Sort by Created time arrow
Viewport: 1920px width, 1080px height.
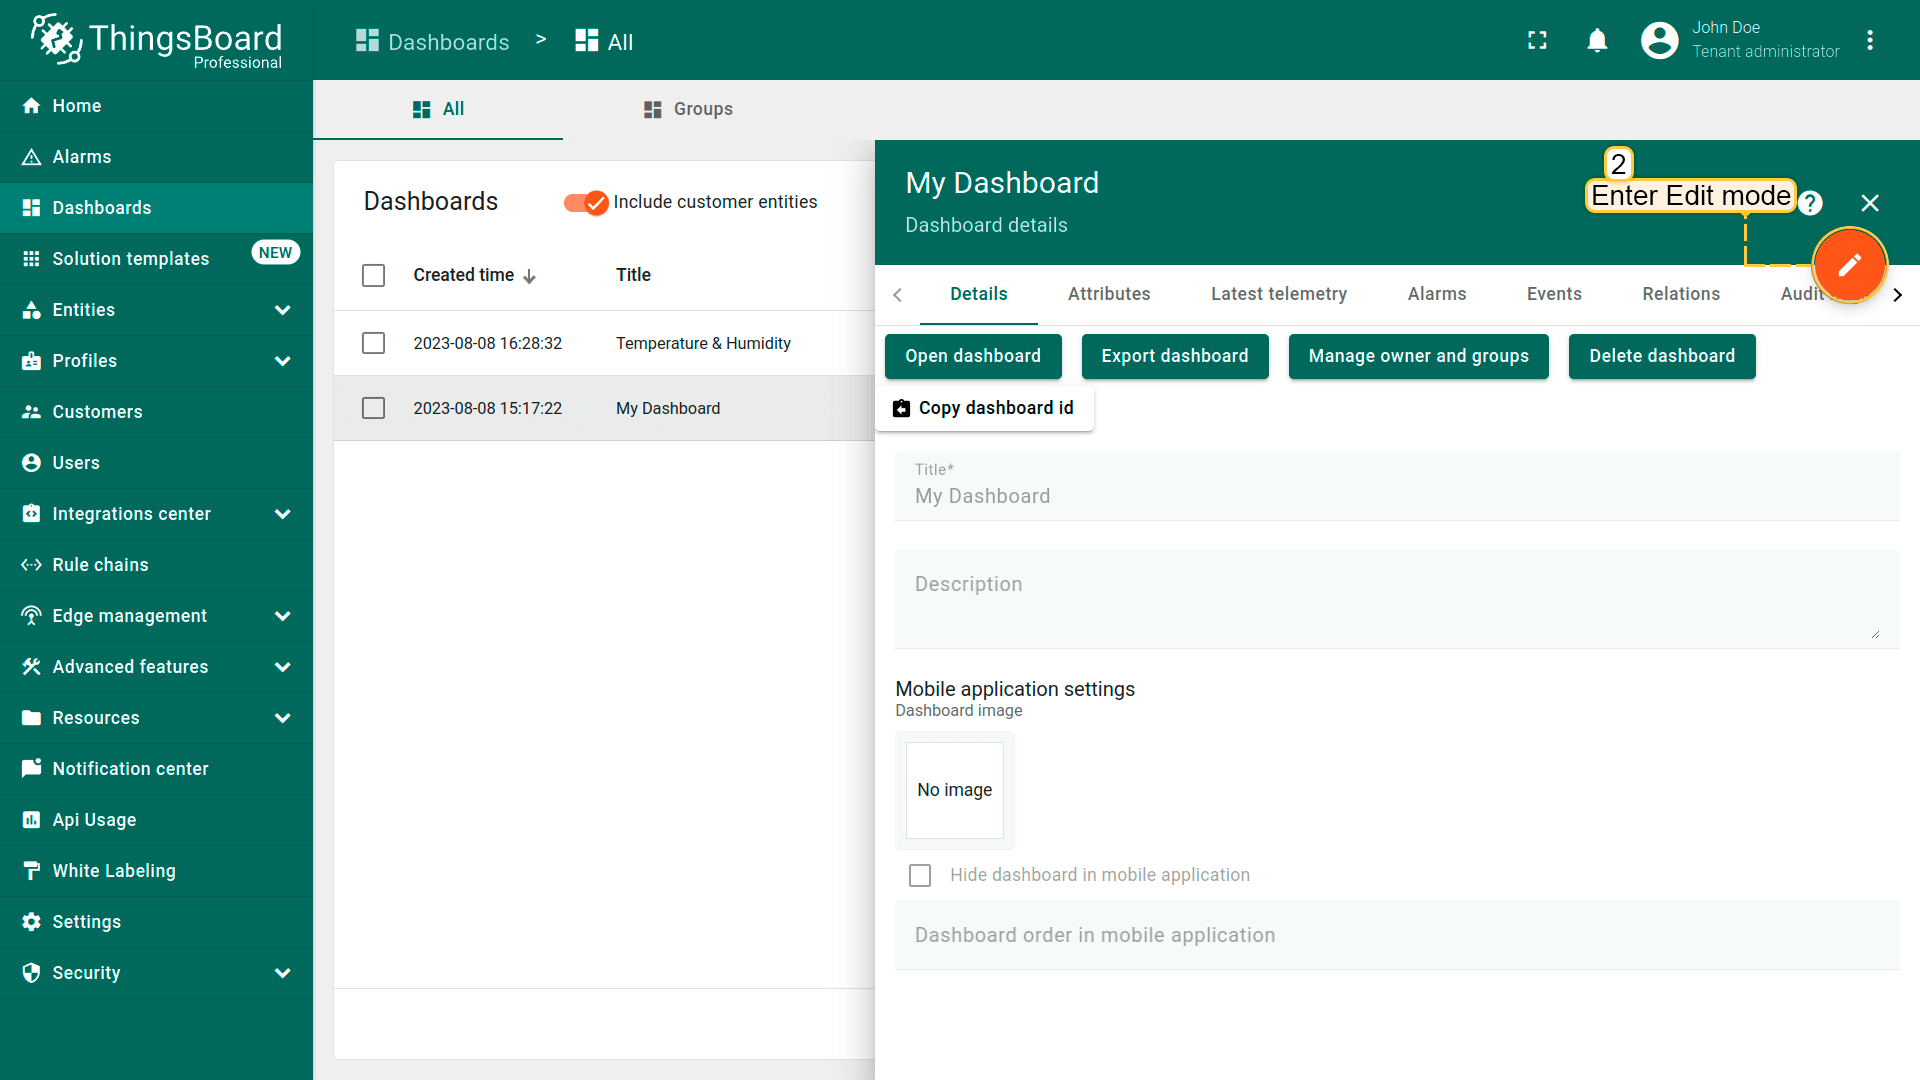pos(529,276)
